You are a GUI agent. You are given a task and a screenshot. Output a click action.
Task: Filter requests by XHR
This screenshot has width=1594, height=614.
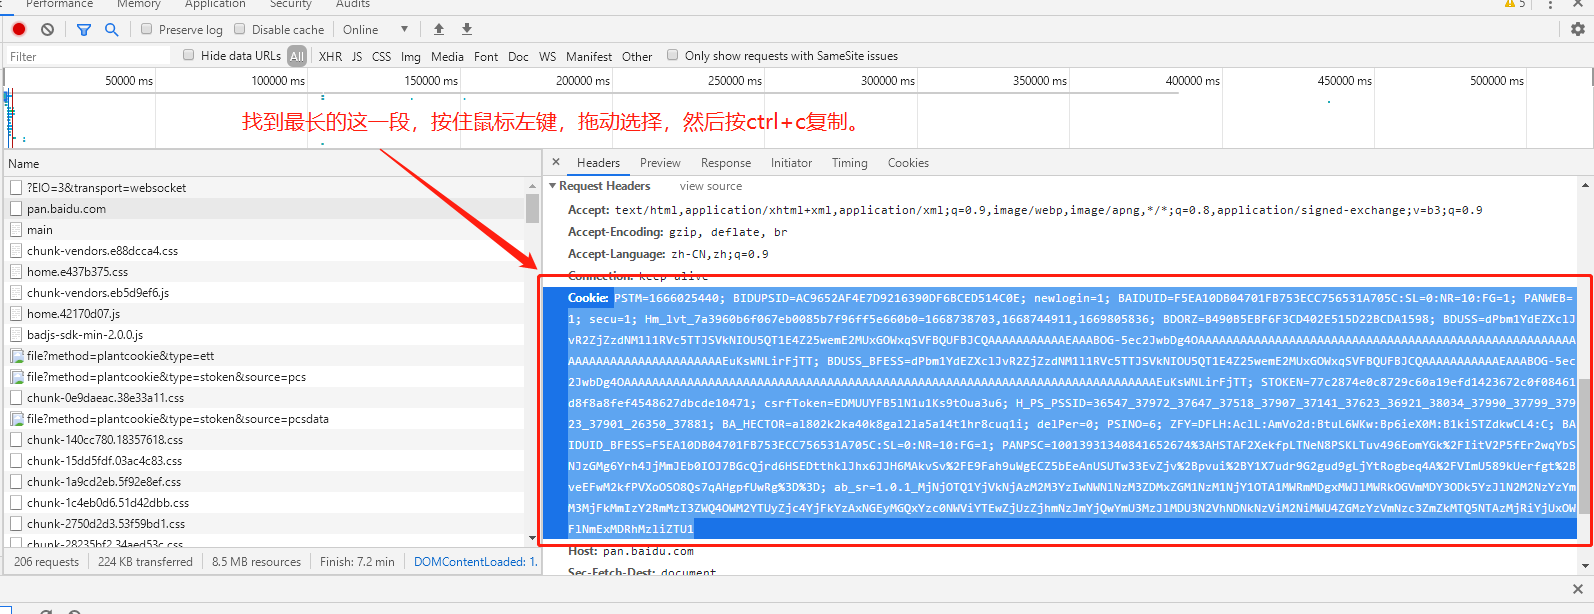[330, 56]
